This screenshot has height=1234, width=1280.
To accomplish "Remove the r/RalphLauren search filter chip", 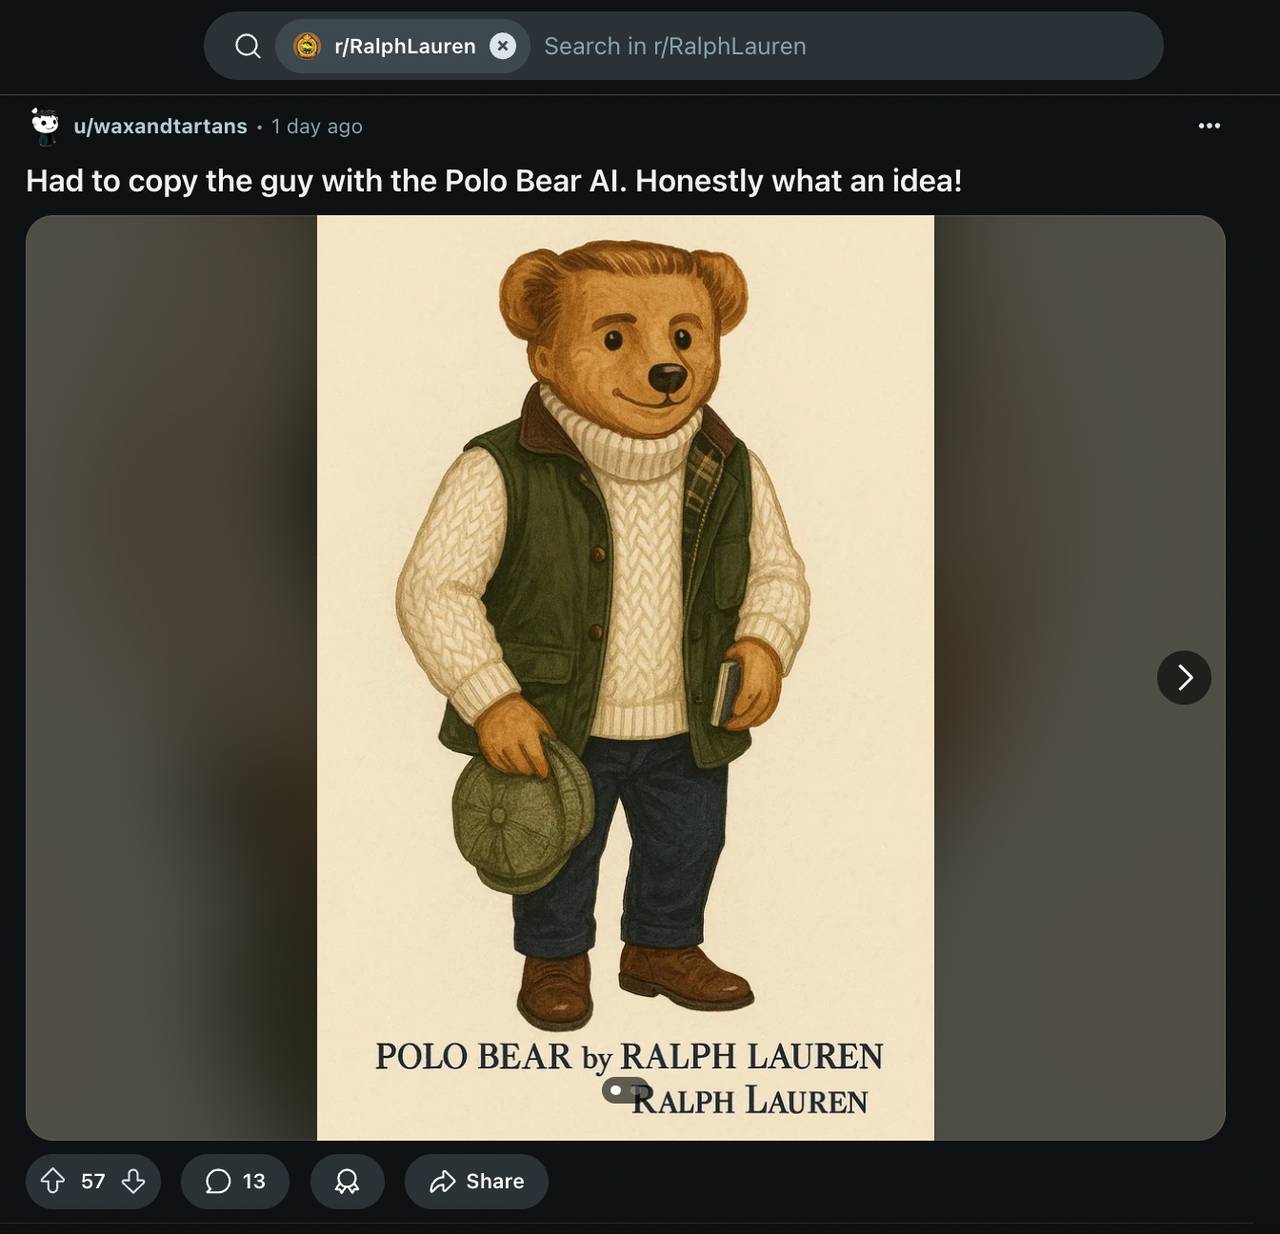I will click(503, 46).
